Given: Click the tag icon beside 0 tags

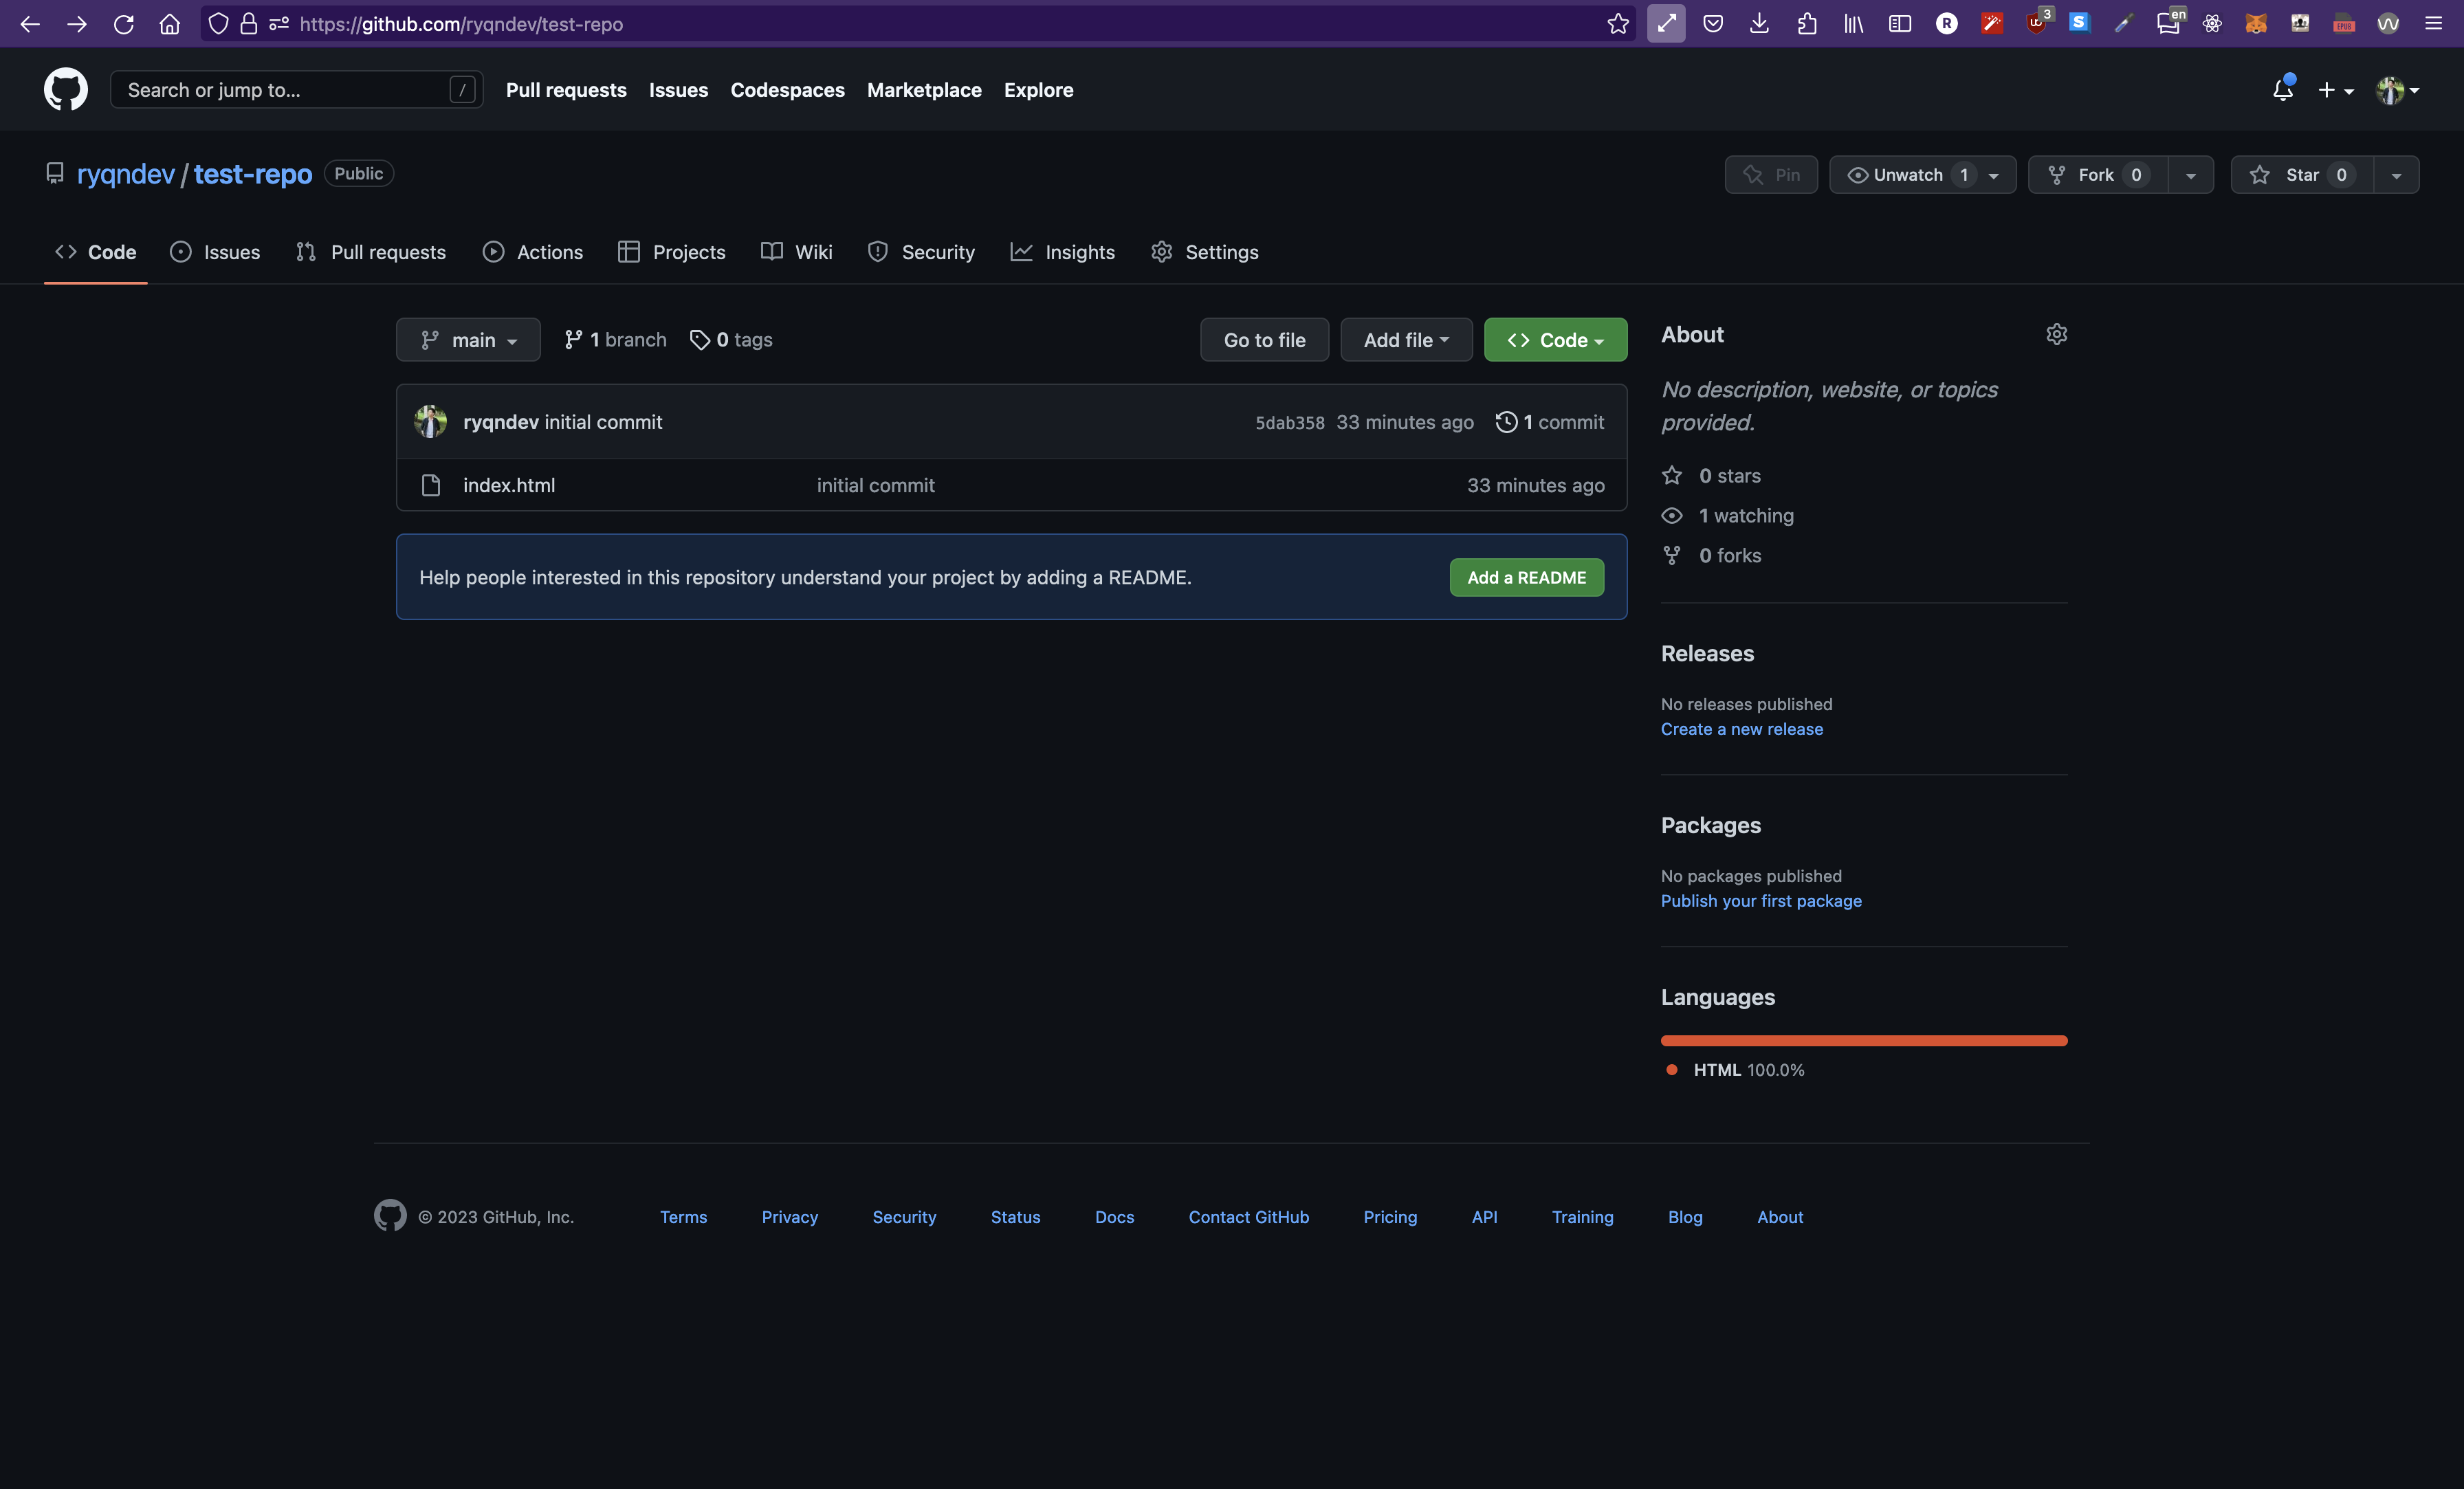Looking at the screenshot, I should 699,340.
